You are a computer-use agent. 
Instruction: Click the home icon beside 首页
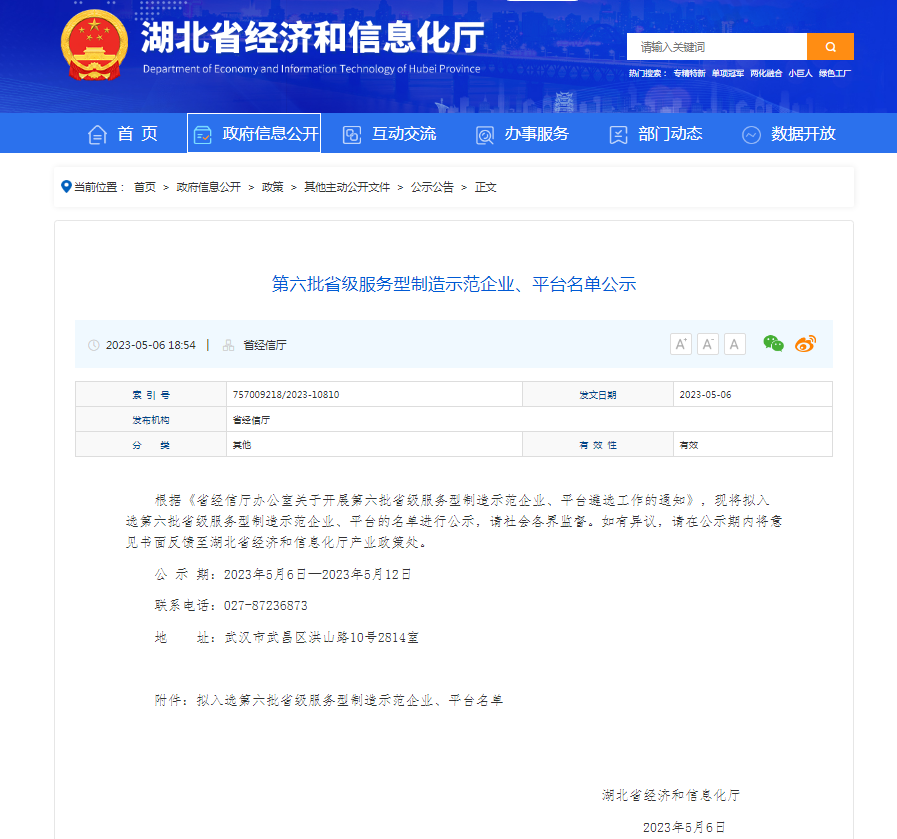click(97, 134)
